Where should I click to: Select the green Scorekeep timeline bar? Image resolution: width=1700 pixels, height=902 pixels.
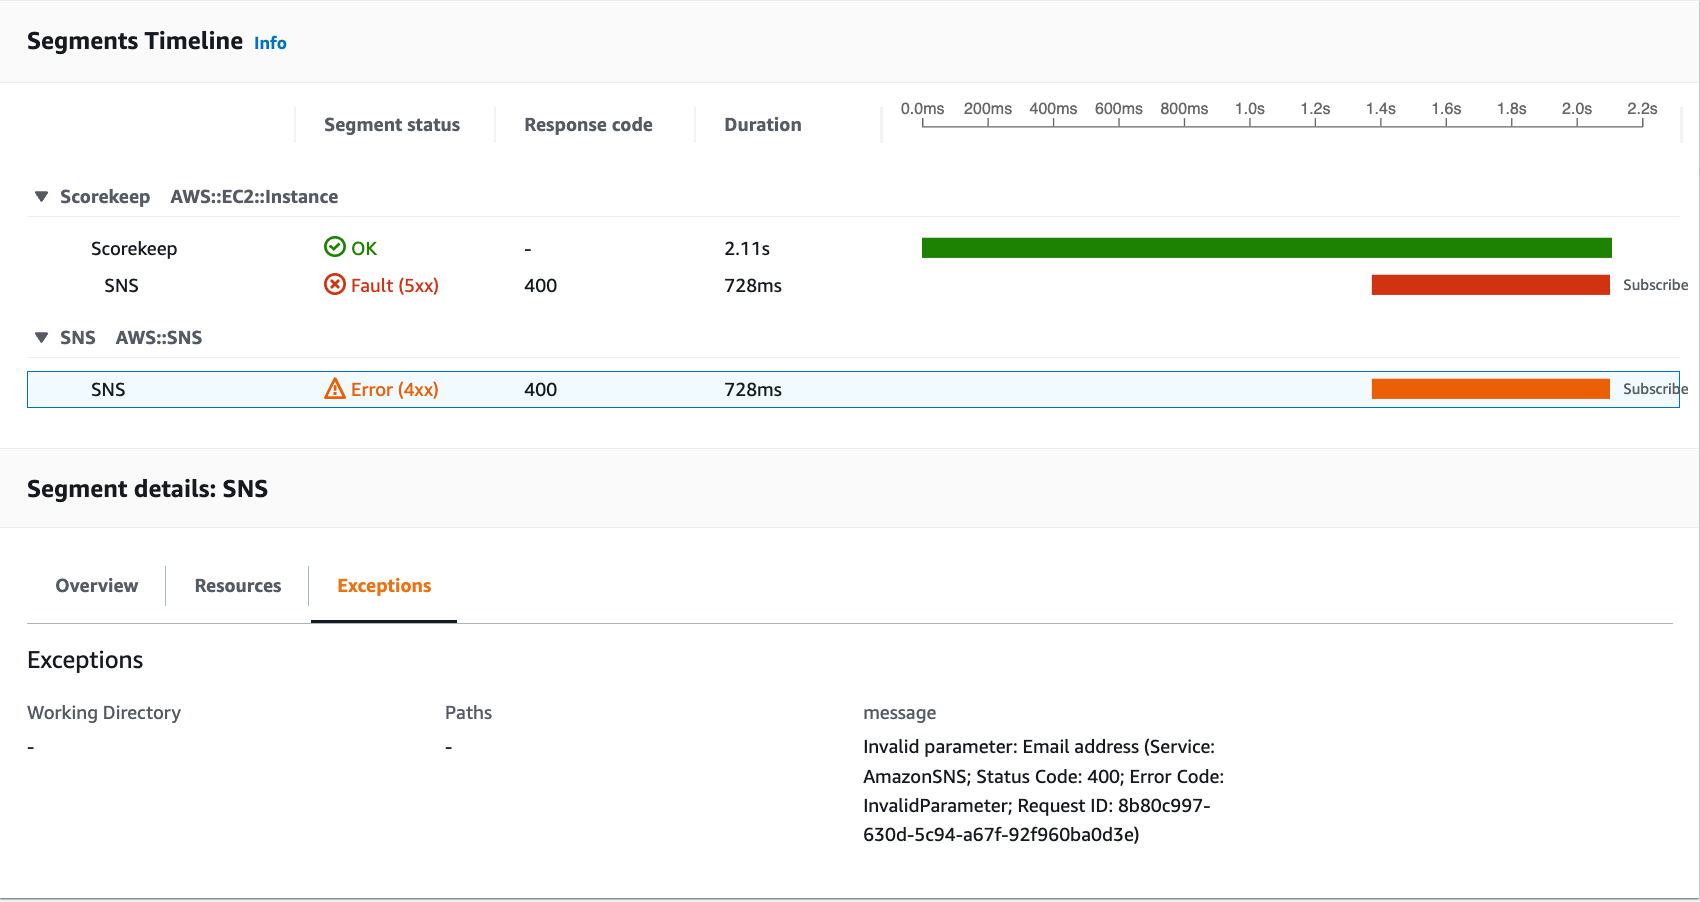coord(1266,248)
